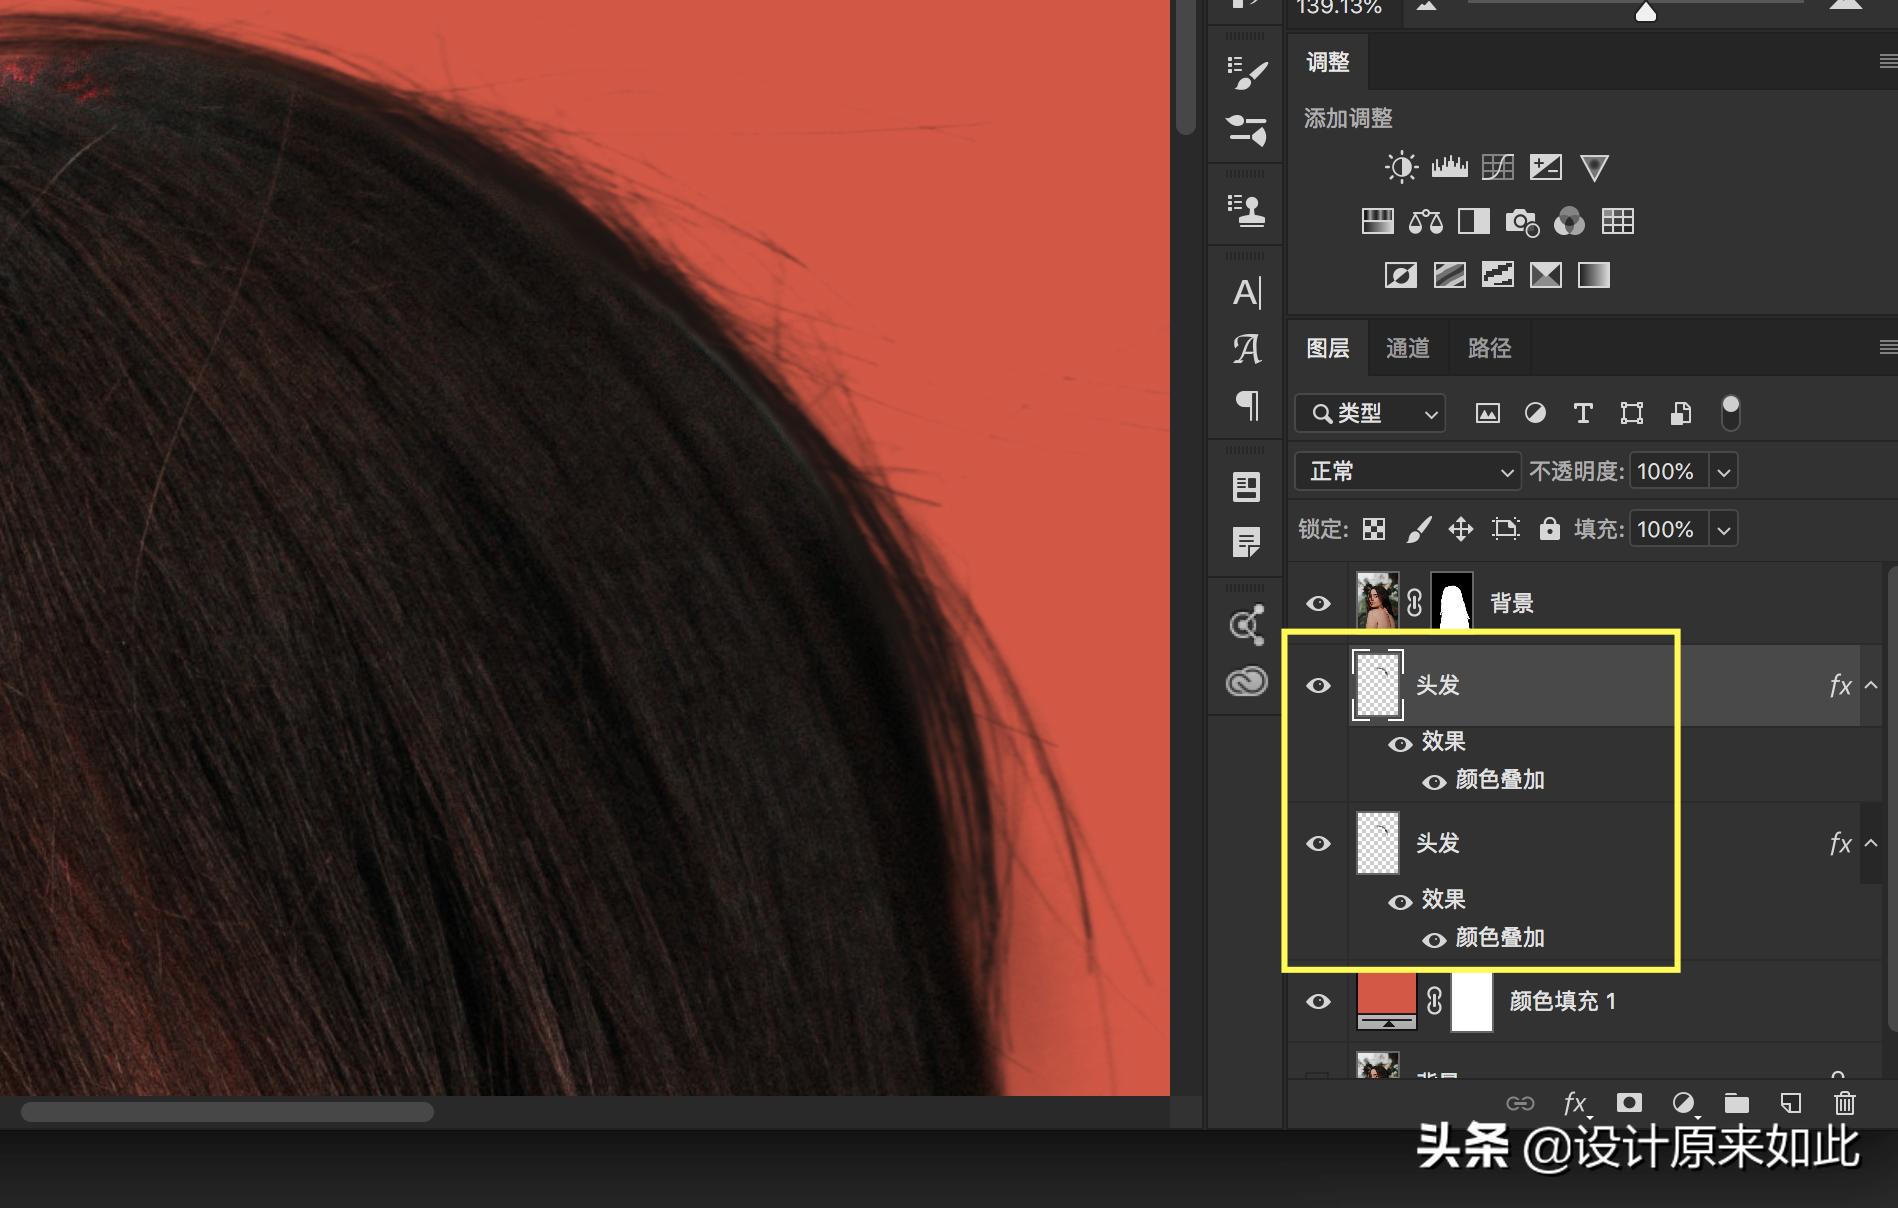Open the Notes panel icon
This screenshot has height=1208, width=1898.
click(1247, 543)
